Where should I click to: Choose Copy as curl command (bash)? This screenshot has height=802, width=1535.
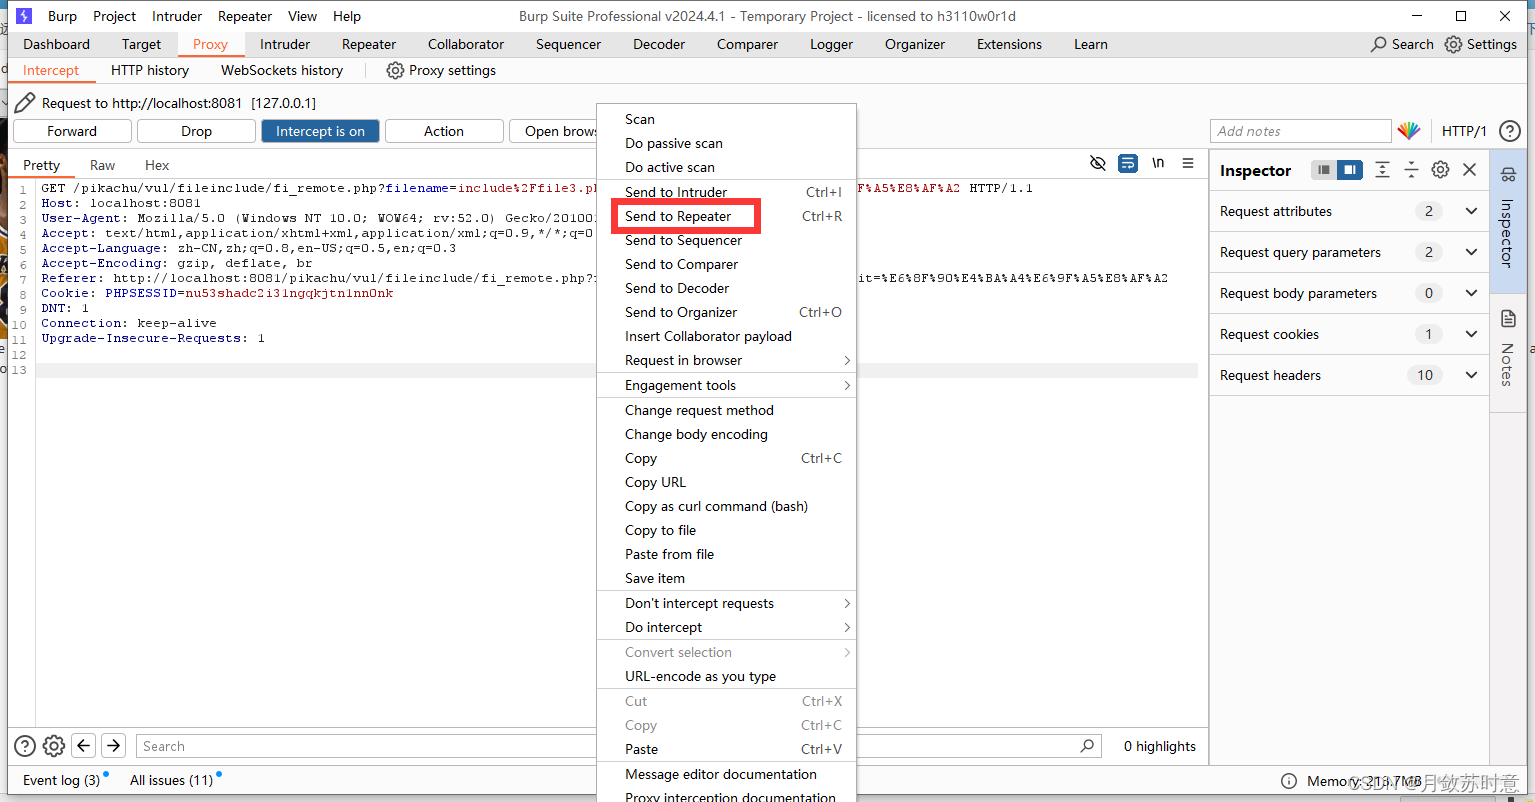pos(727,506)
